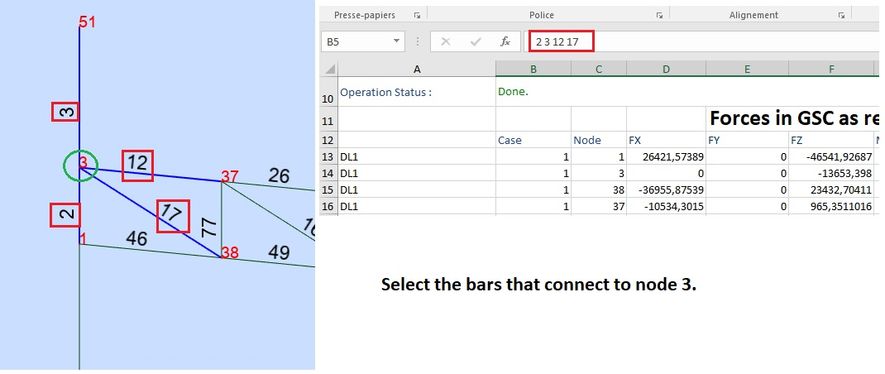Select column C header

click(599, 69)
